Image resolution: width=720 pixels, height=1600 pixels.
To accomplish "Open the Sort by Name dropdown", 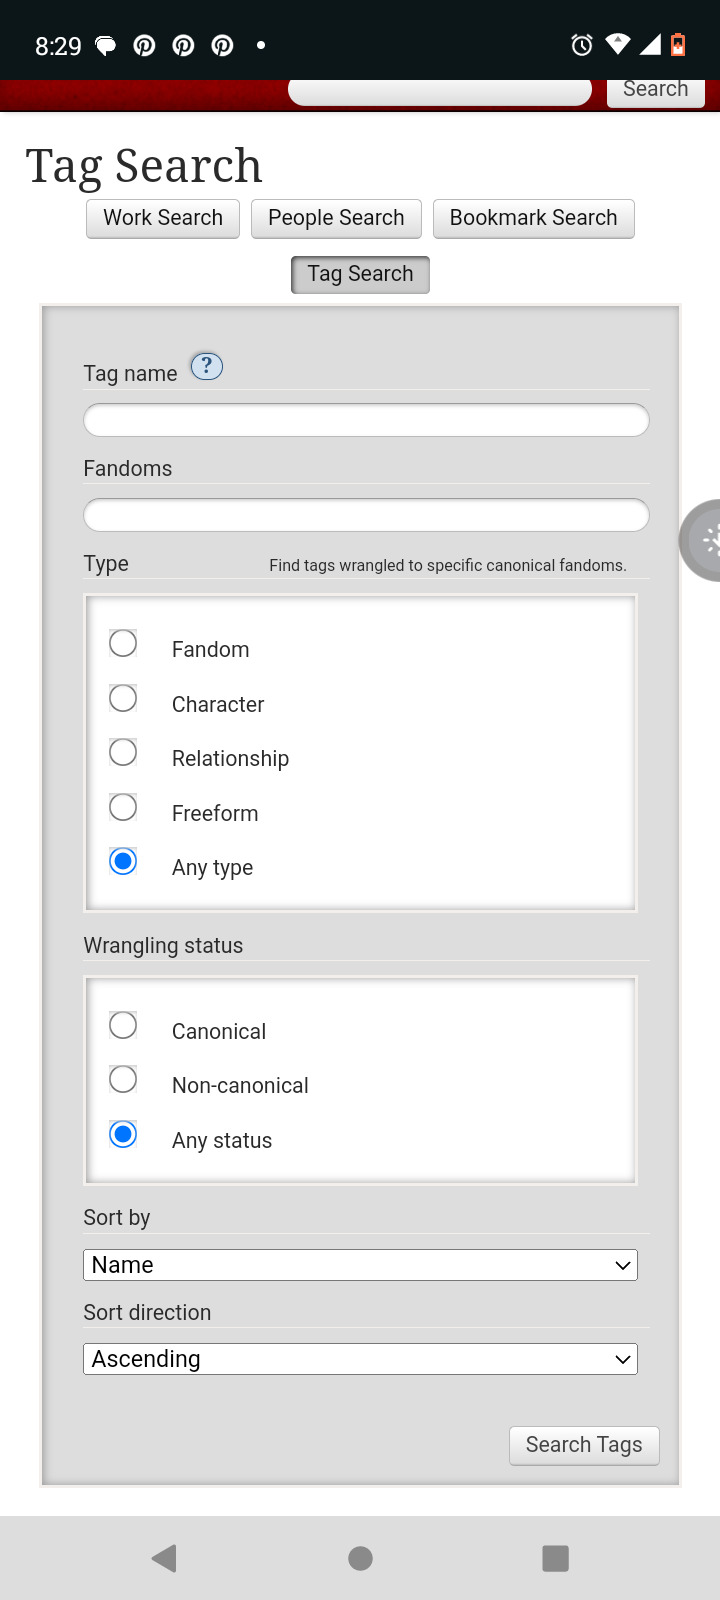I will point(360,1265).
